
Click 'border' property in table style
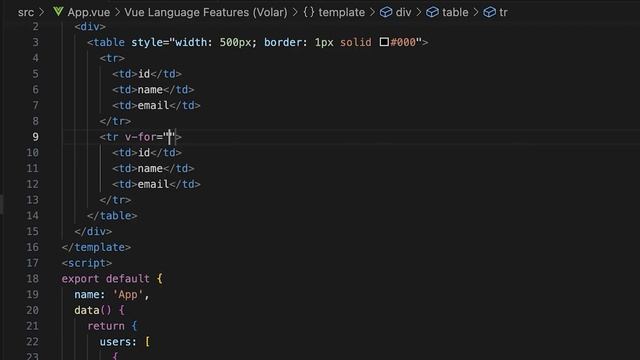click(282, 42)
